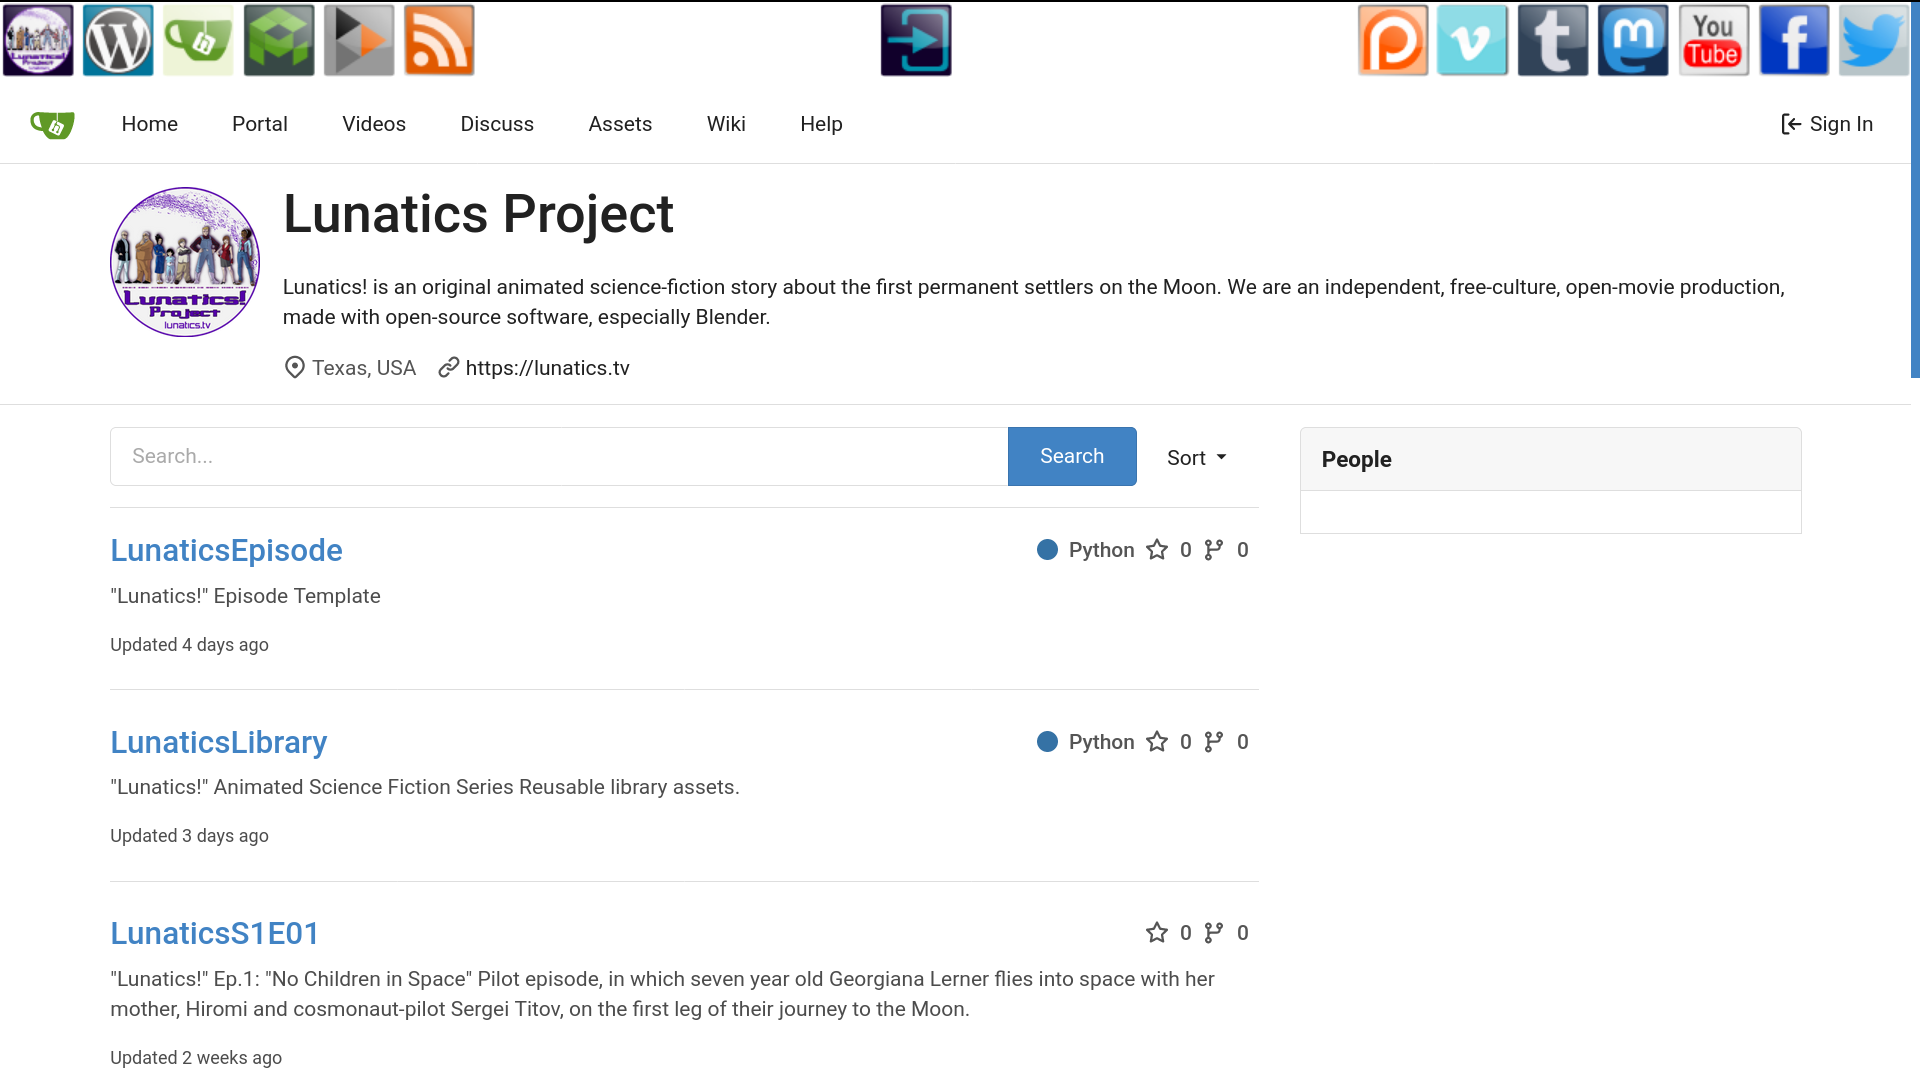Open the Videos menu item
Image resolution: width=1920 pixels, height=1080 pixels.
click(374, 124)
